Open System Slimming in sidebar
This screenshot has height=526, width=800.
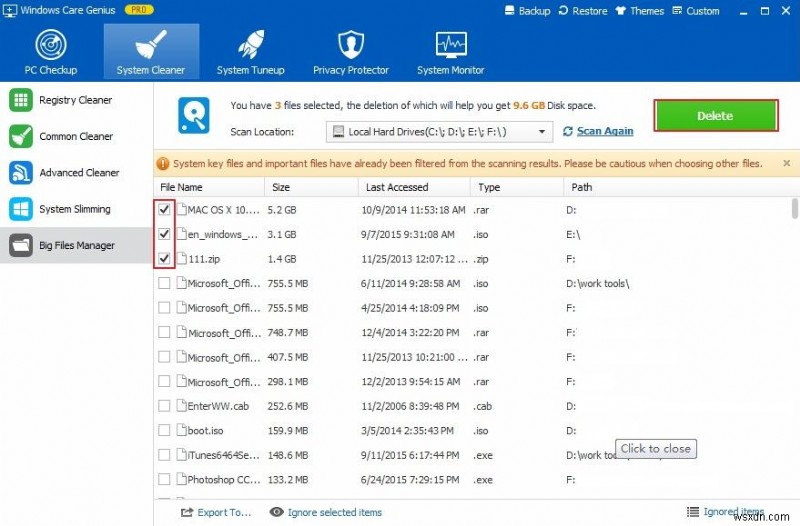point(77,209)
